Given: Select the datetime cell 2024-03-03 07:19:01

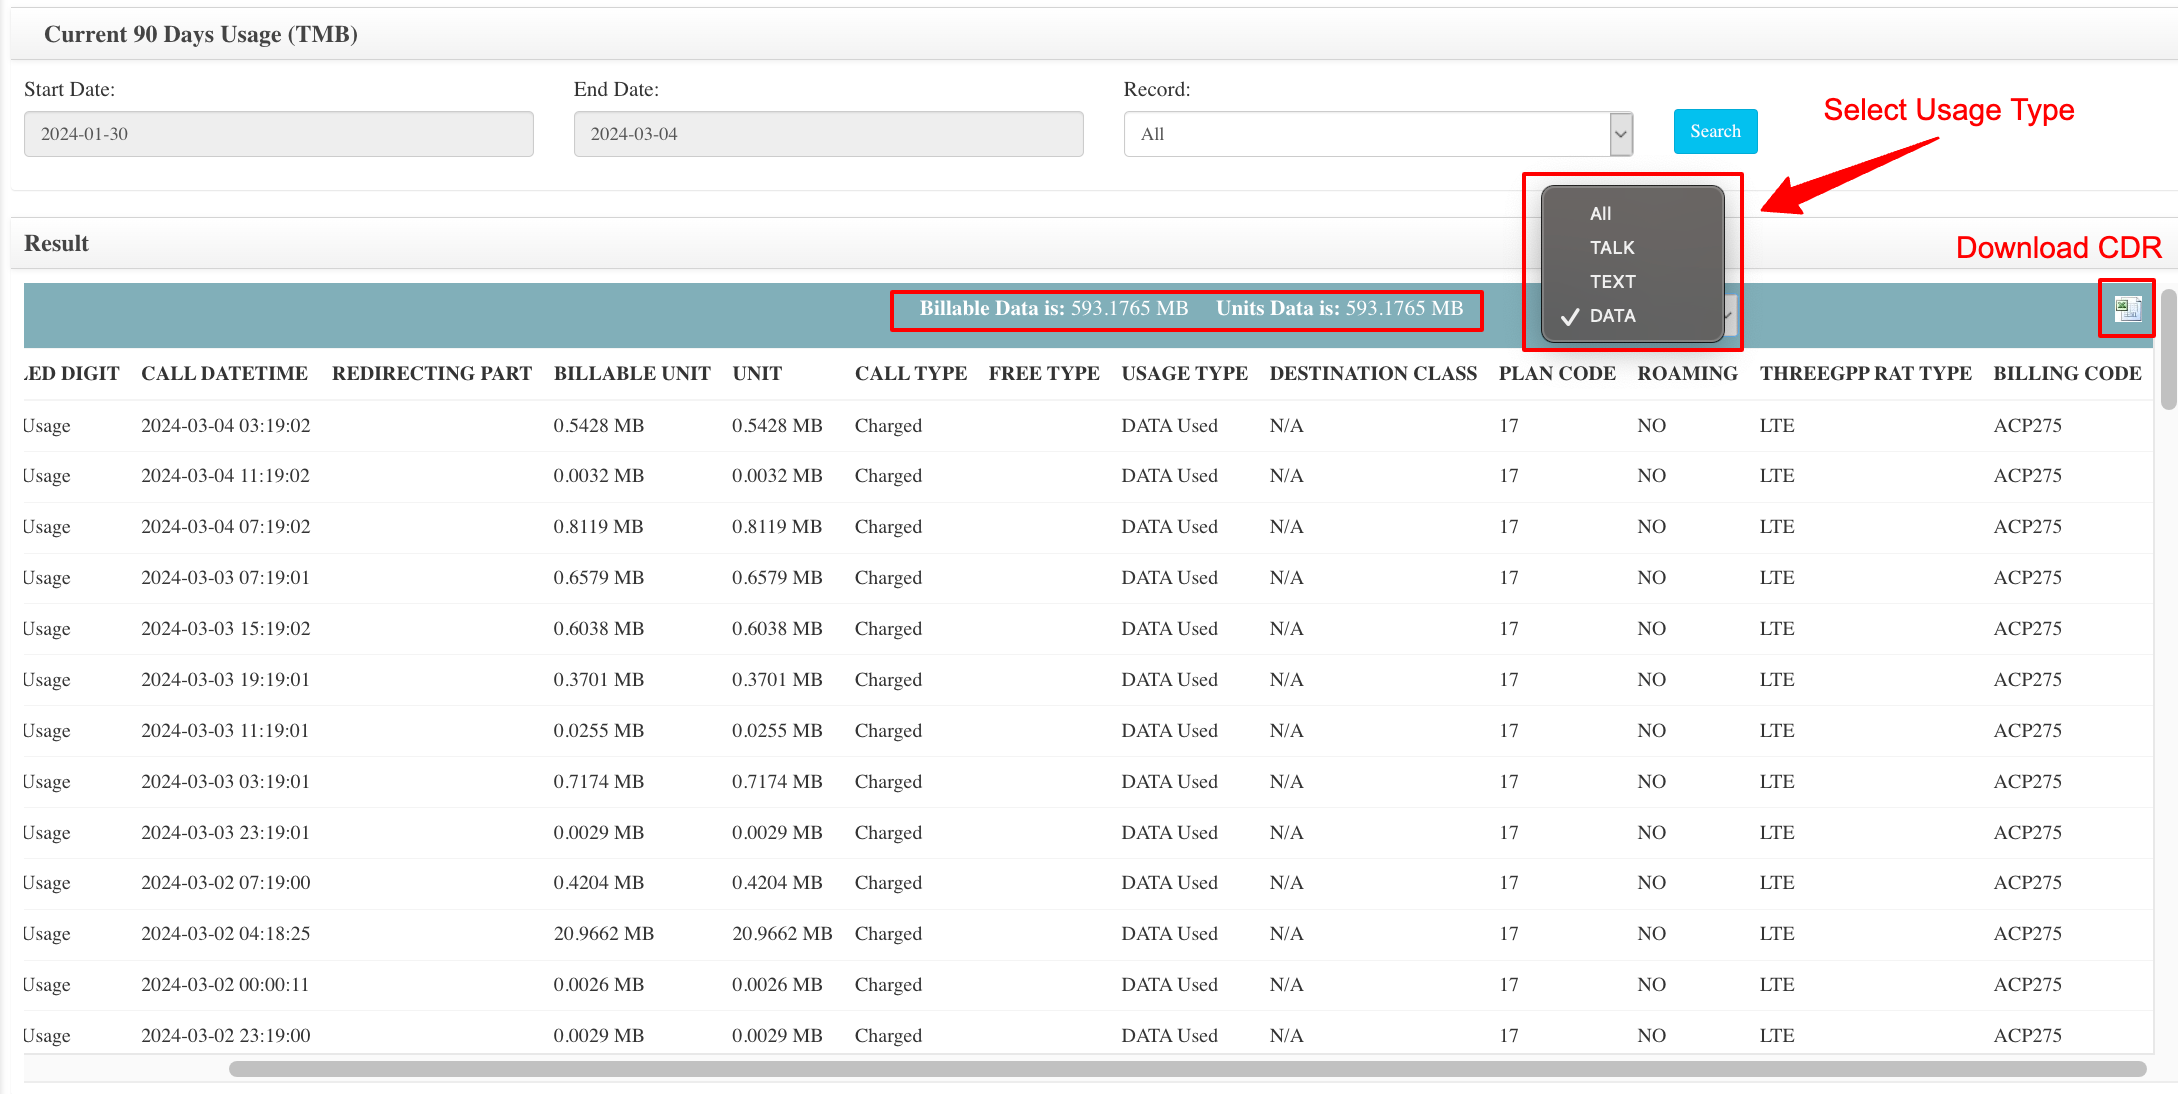Looking at the screenshot, I should [x=225, y=577].
